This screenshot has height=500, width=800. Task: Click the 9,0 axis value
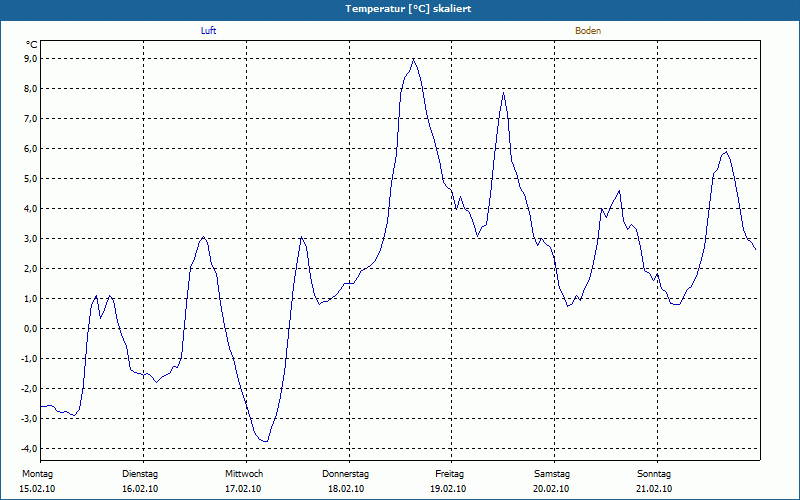click(x=31, y=59)
